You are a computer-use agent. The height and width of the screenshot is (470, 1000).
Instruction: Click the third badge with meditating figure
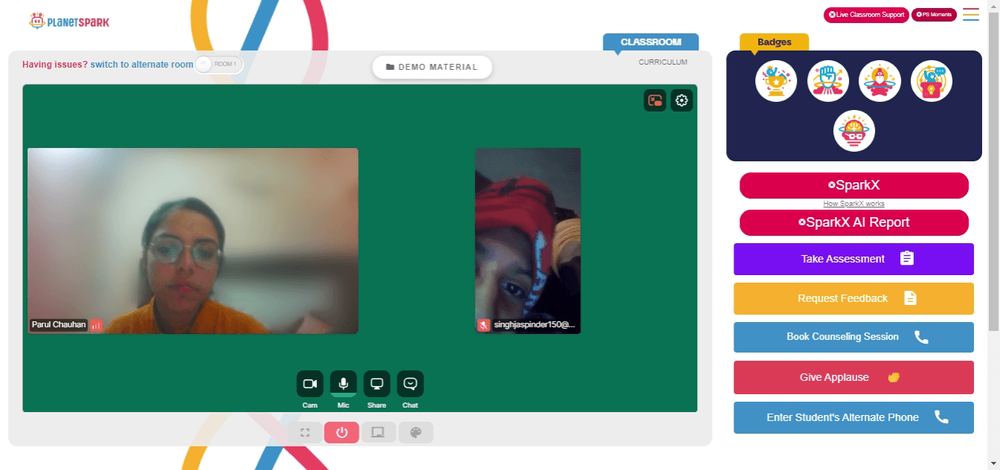click(x=879, y=81)
